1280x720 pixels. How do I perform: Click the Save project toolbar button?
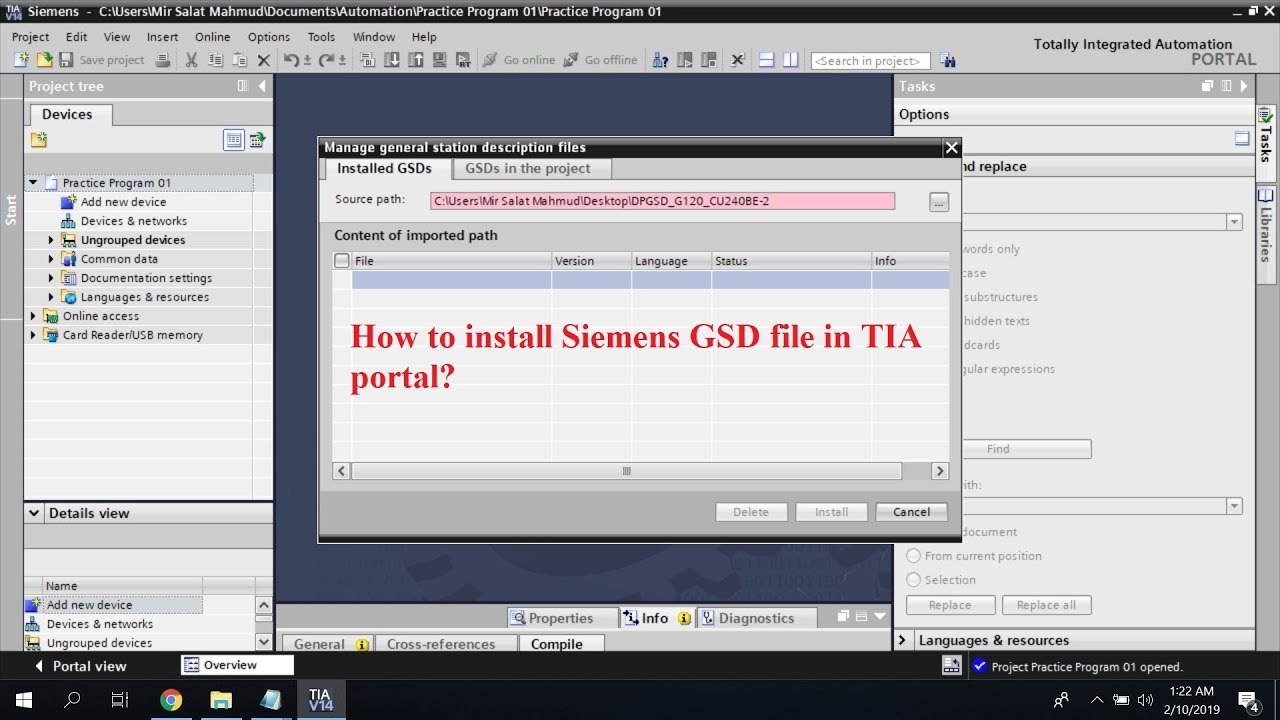101,60
